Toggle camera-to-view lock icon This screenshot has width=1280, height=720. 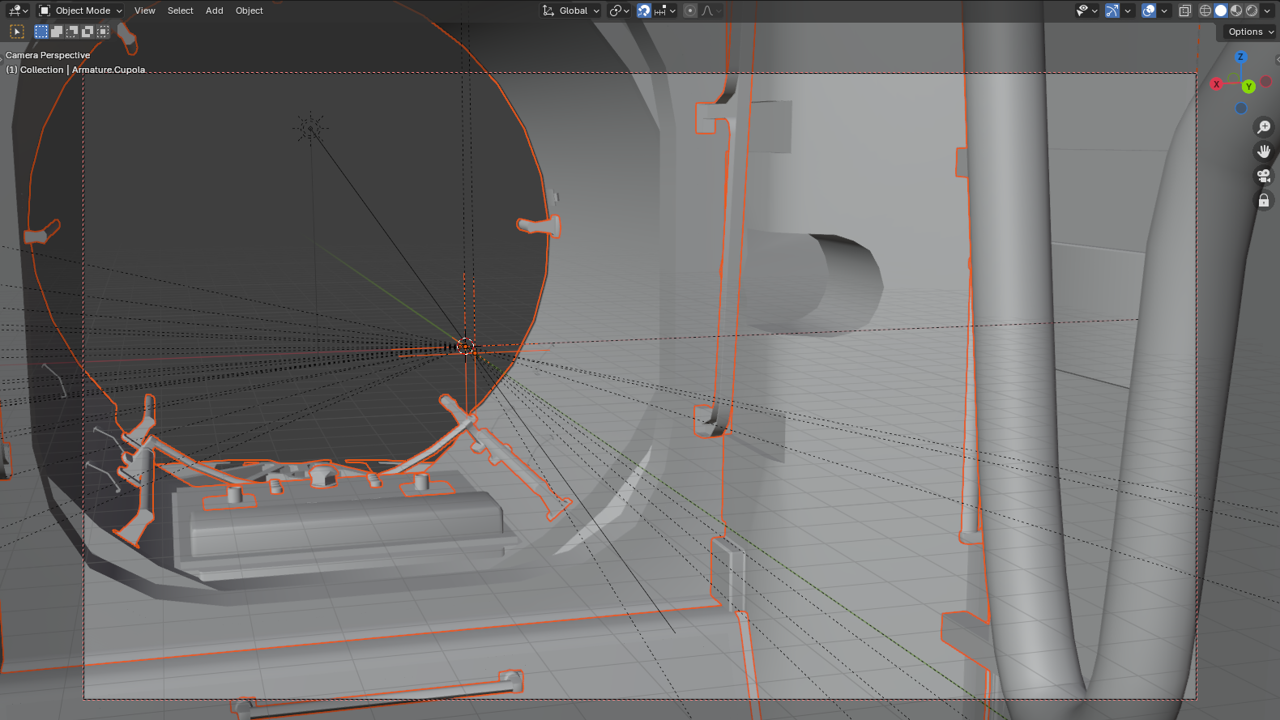[1264, 200]
